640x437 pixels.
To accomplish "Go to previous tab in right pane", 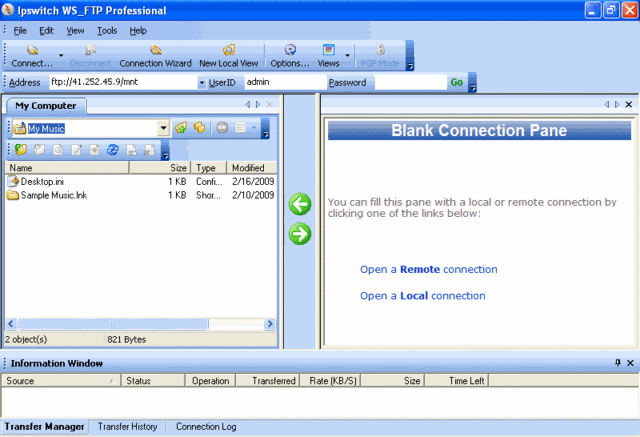I will (x=607, y=104).
